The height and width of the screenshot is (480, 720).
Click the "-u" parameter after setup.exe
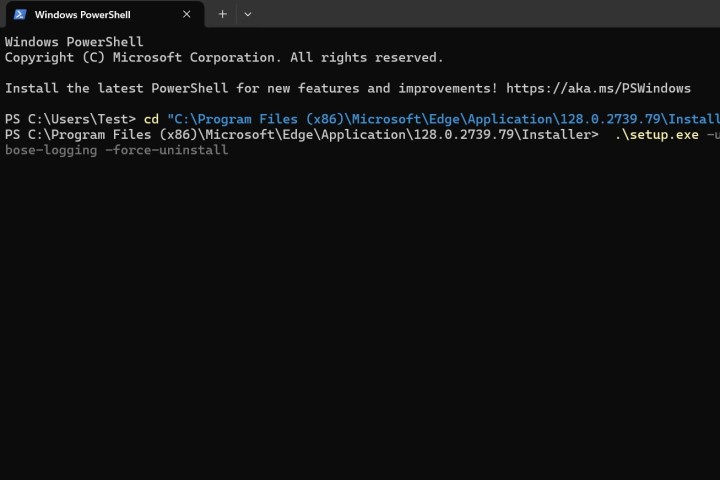click(x=711, y=134)
